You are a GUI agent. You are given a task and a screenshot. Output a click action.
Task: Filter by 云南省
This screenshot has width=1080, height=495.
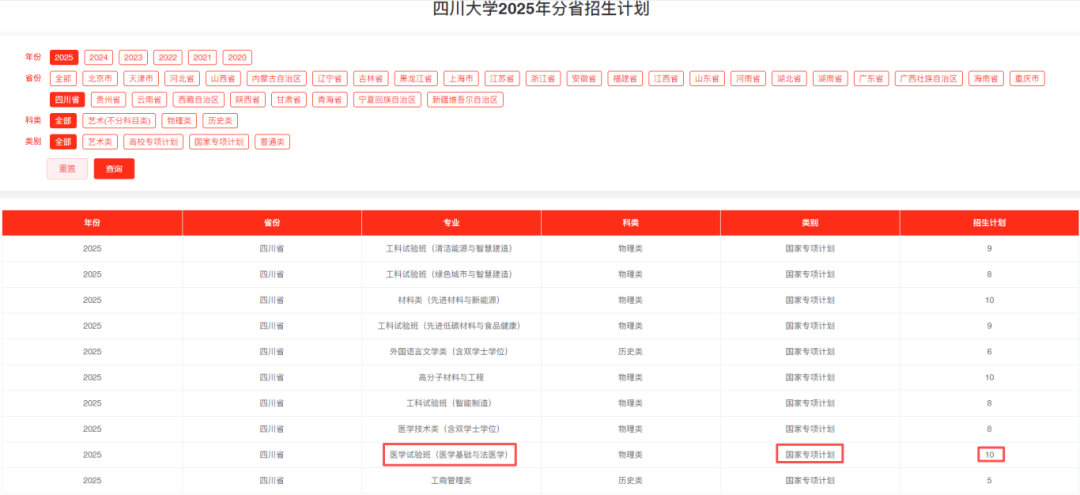pyautogui.click(x=149, y=100)
